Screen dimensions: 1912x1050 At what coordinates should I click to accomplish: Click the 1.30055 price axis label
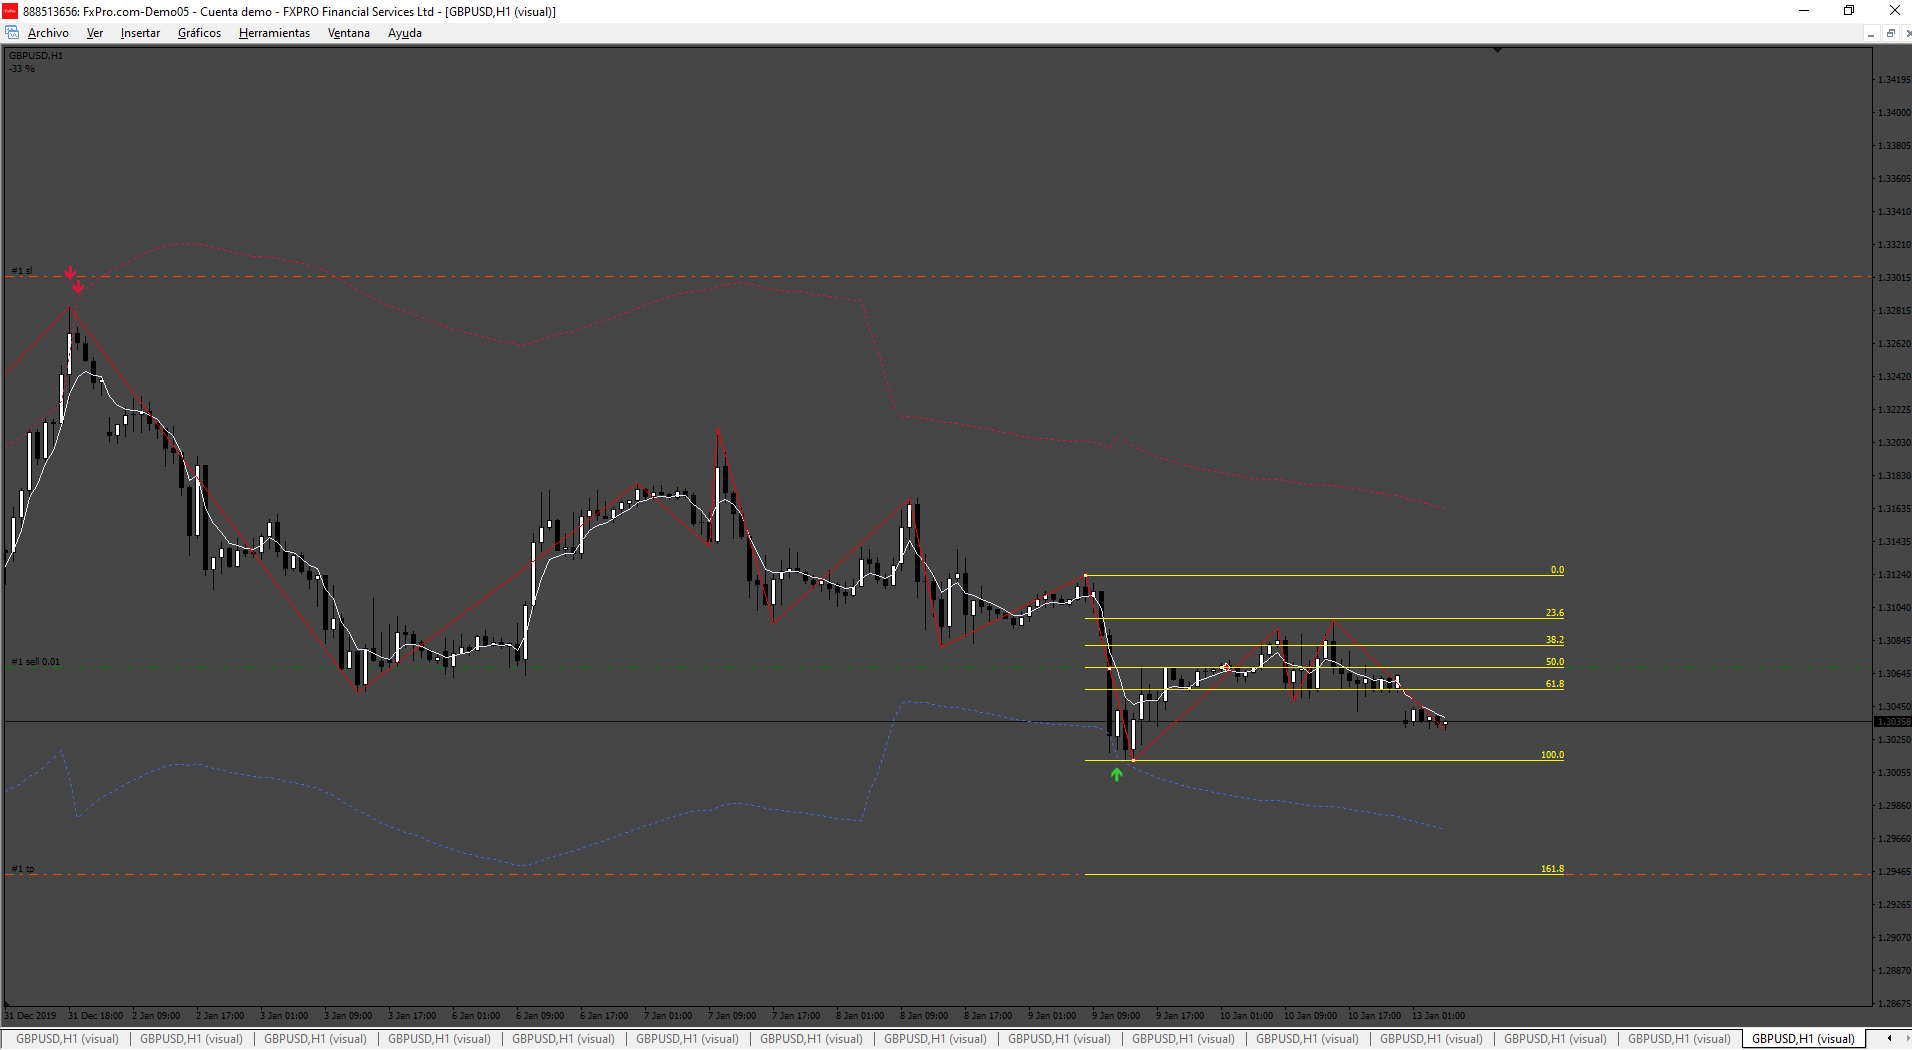1894,773
